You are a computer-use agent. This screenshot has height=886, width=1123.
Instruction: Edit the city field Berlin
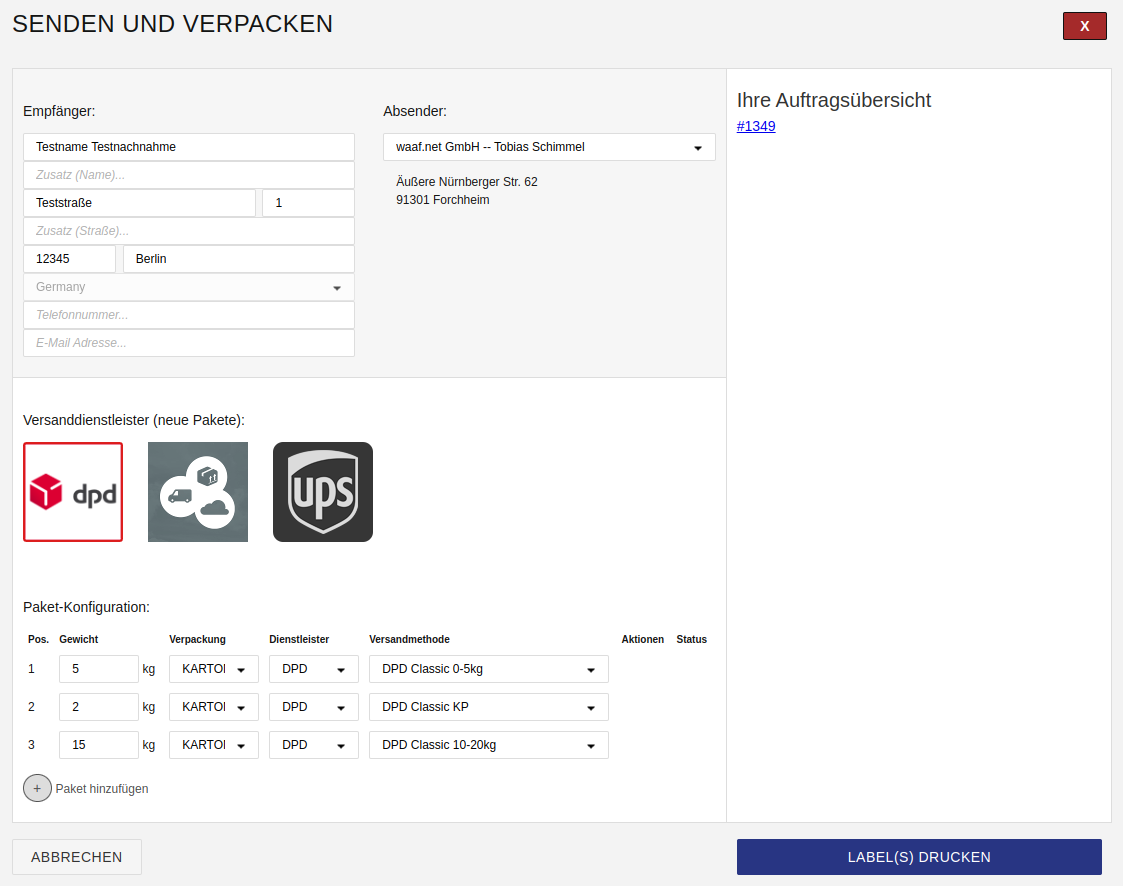(x=239, y=259)
